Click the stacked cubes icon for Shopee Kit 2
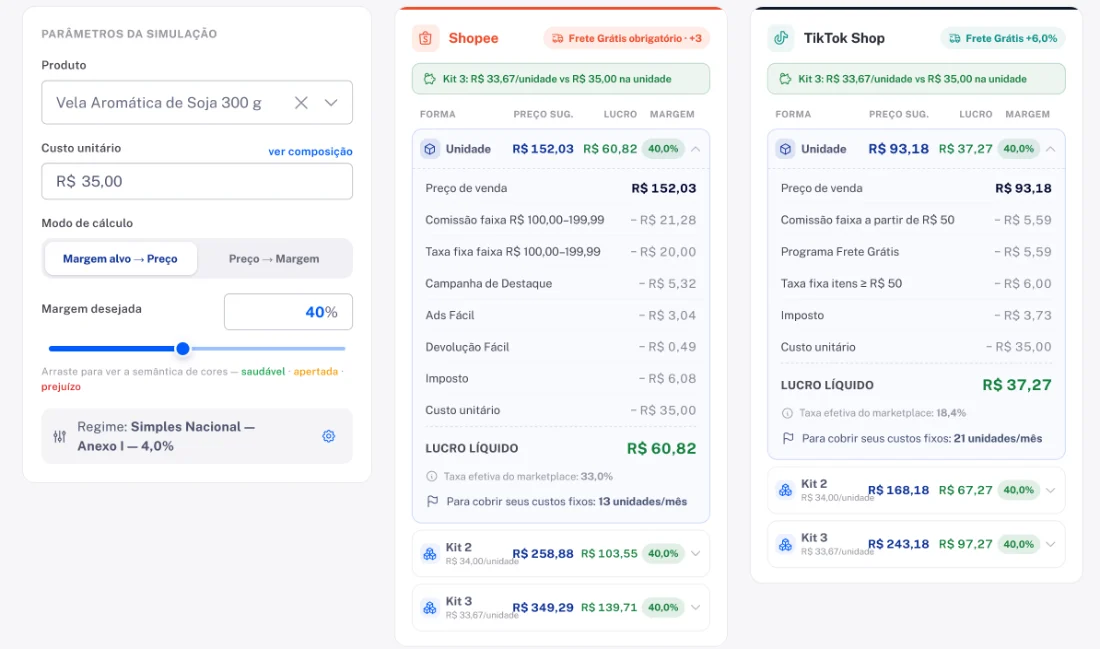The image size is (1100, 649). (429, 554)
